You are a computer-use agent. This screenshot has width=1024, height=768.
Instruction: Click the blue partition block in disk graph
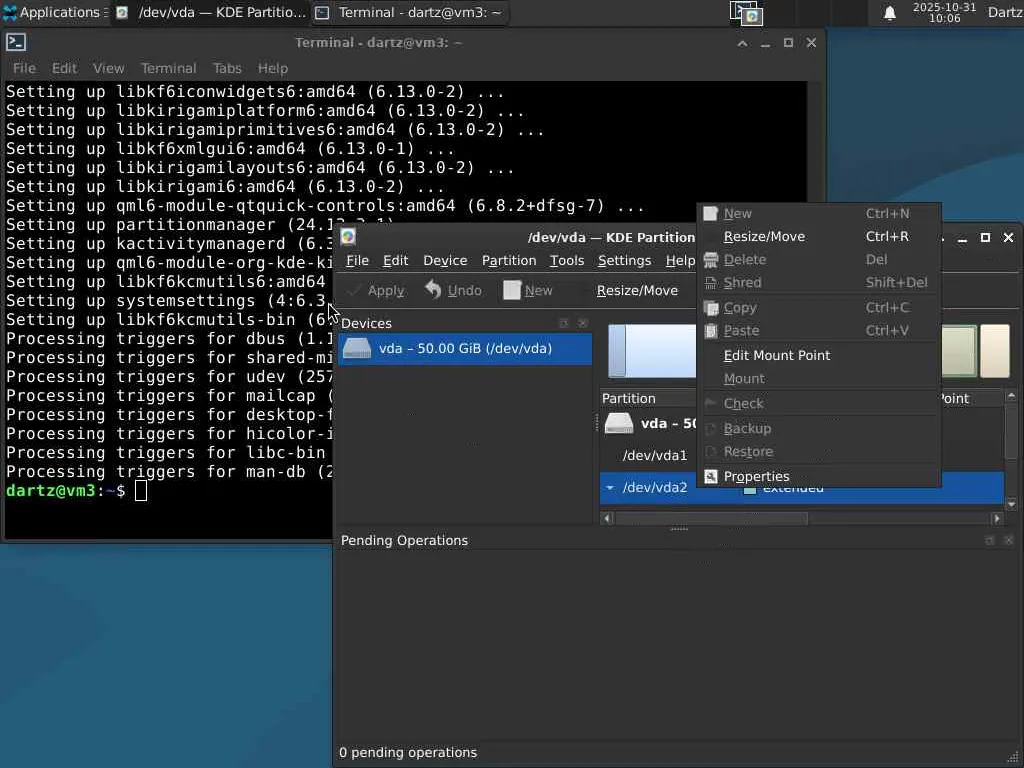(x=652, y=351)
